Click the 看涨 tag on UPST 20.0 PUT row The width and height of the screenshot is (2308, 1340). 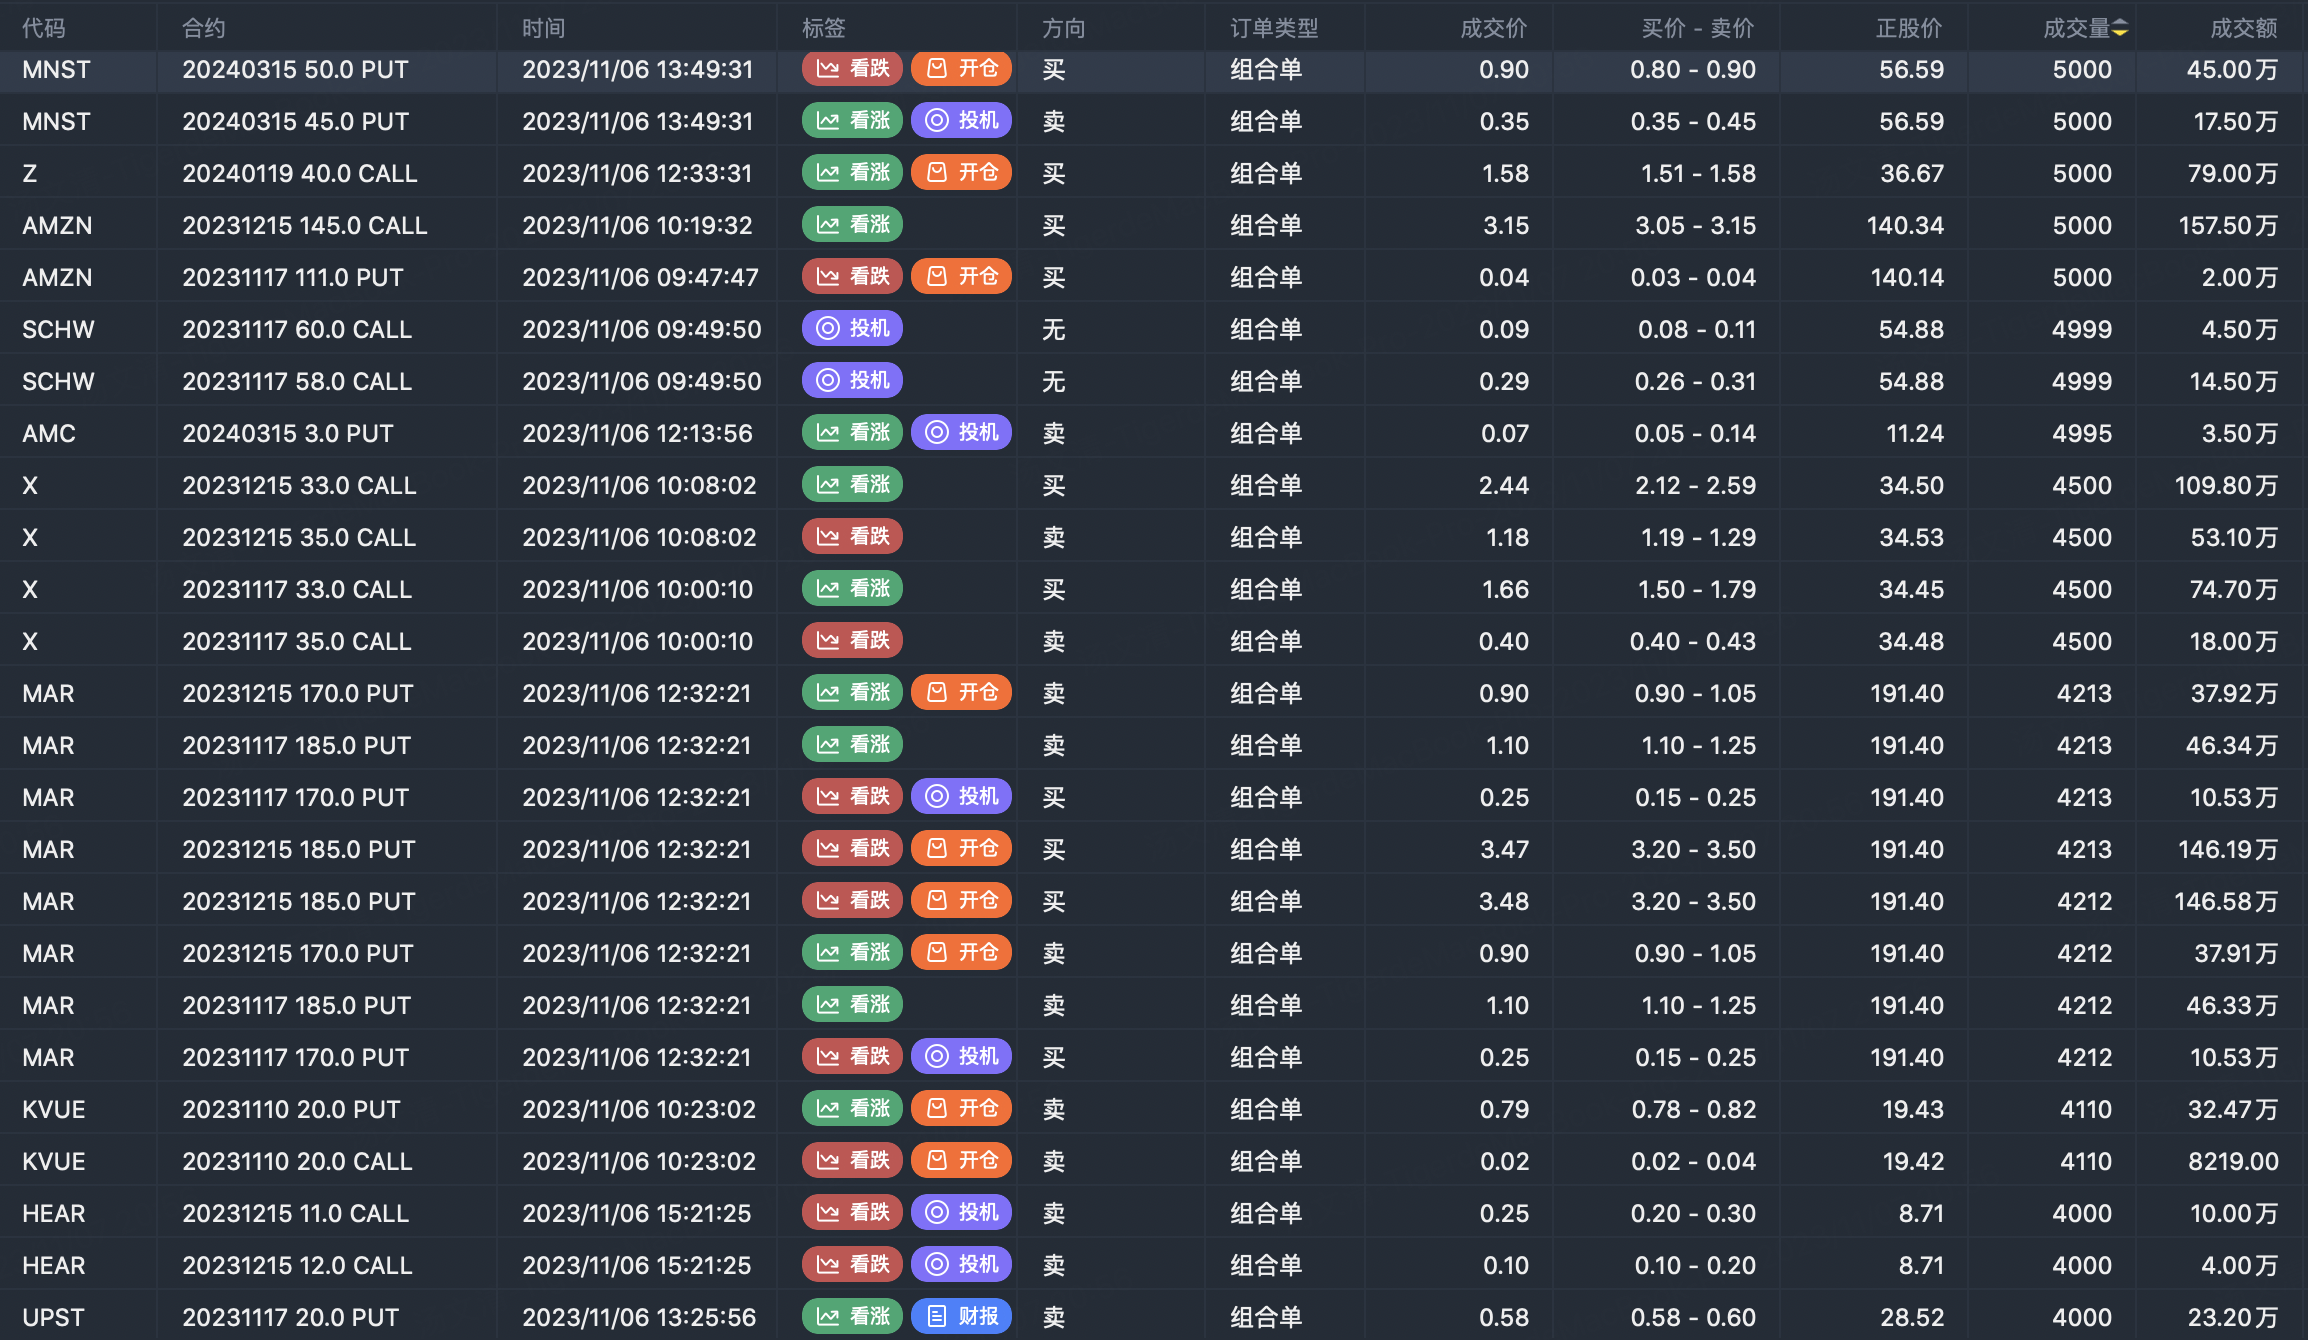tap(852, 1317)
